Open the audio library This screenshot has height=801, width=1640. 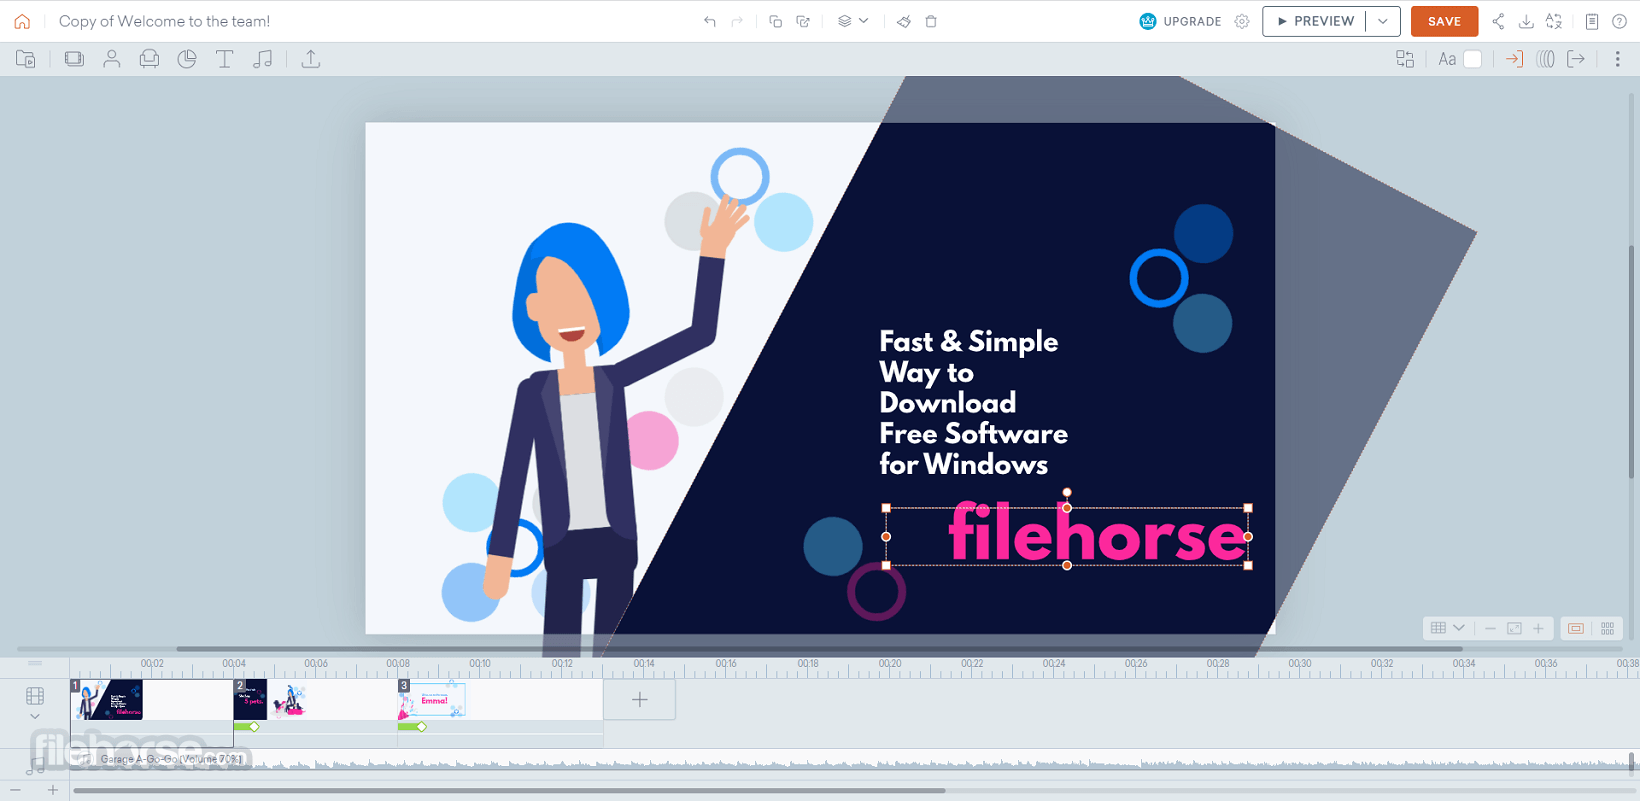coord(263,59)
